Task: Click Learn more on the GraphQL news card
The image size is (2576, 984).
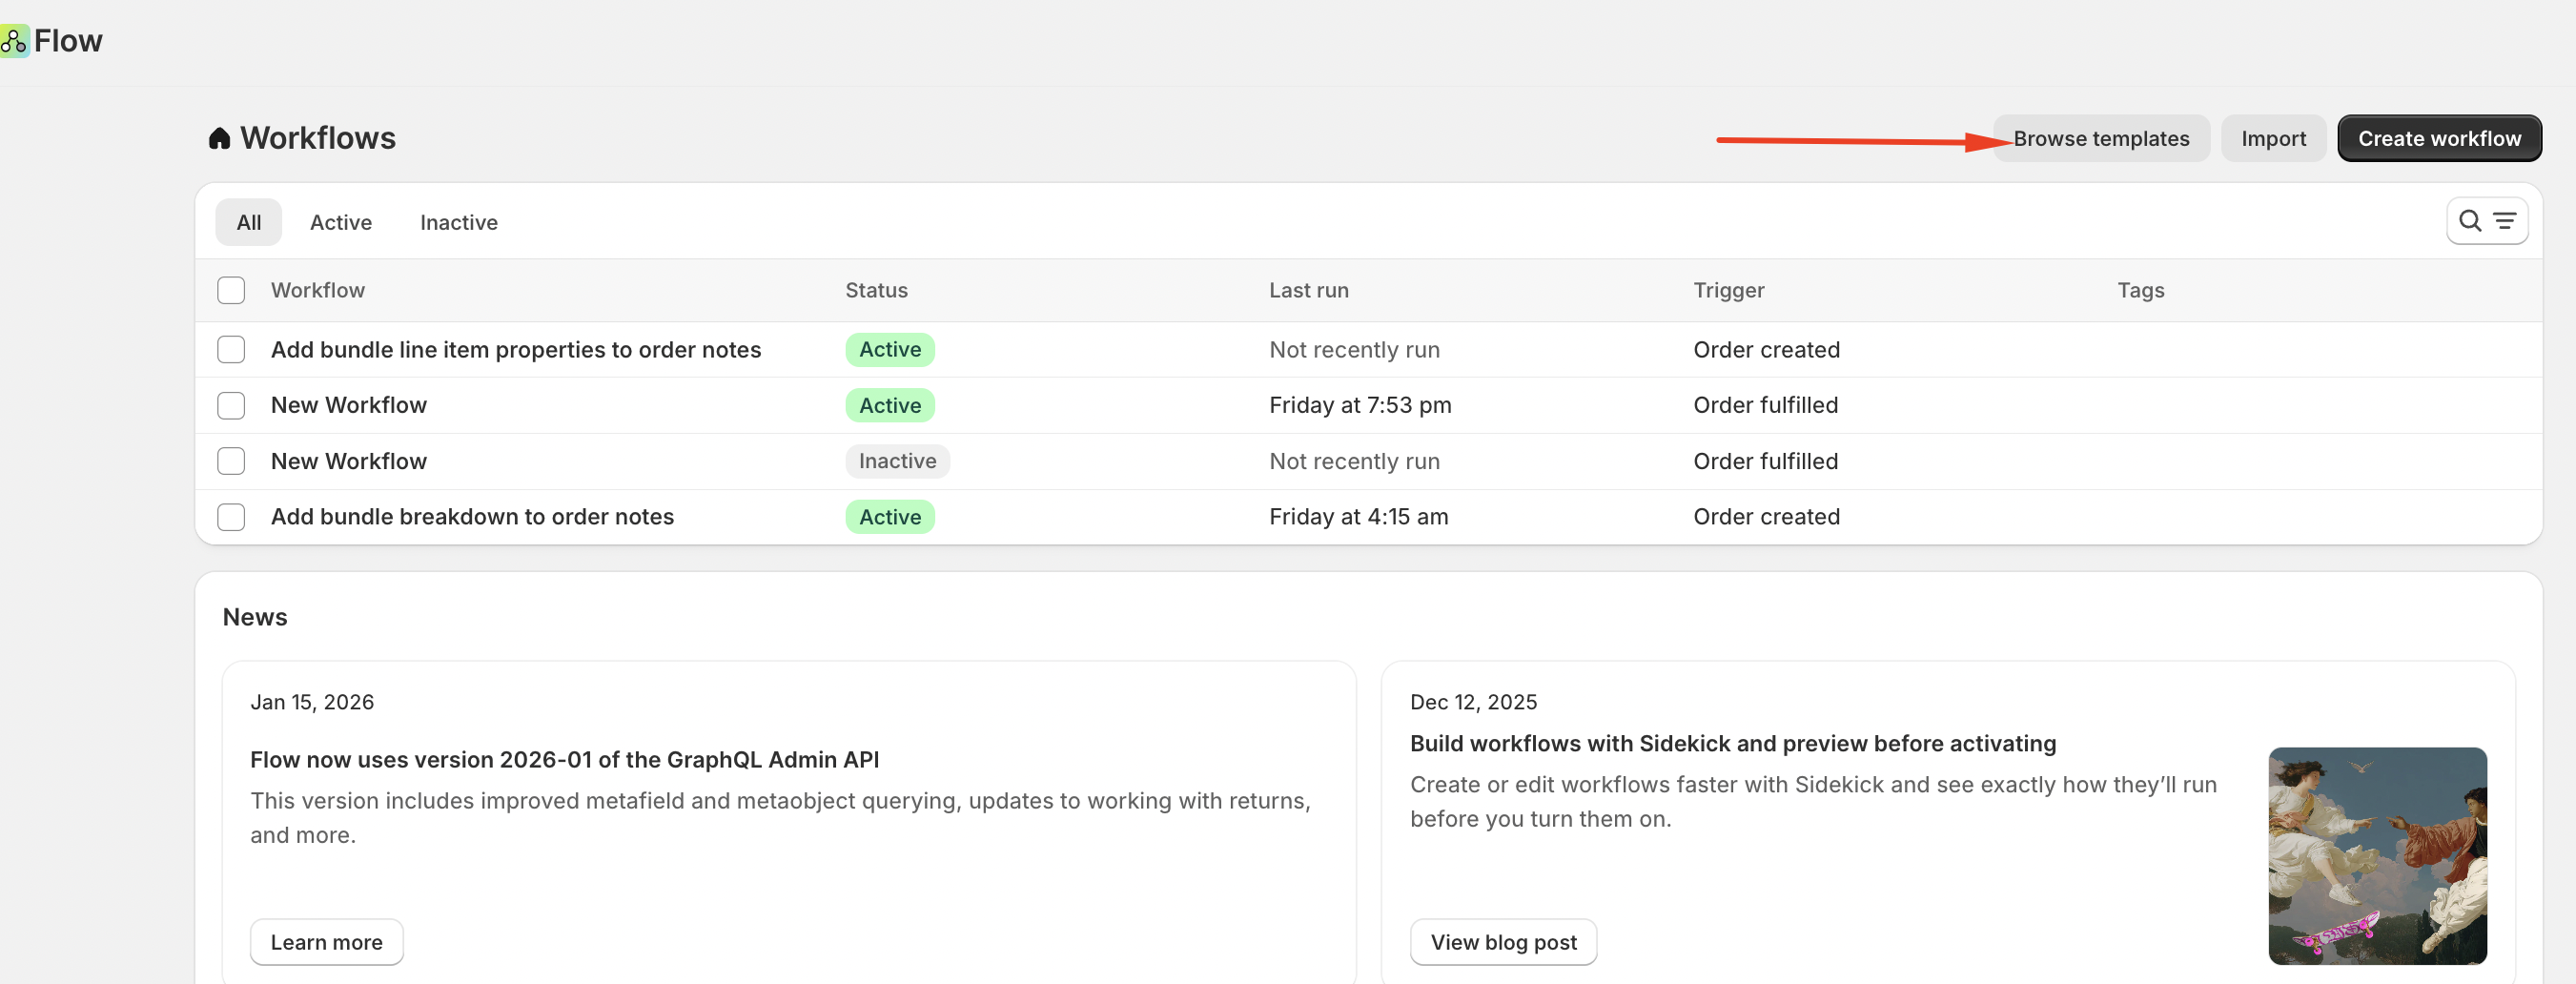Action: [x=326, y=942]
